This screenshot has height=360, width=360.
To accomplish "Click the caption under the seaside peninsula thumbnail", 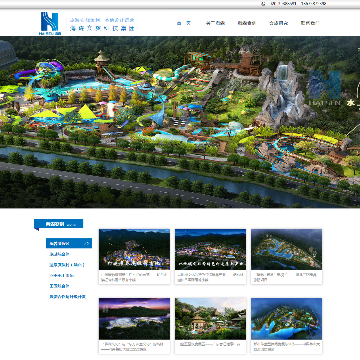I will 286,347.
